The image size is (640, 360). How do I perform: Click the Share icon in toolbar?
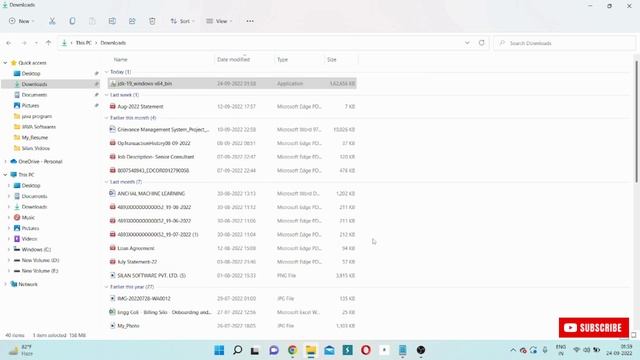click(132, 21)
